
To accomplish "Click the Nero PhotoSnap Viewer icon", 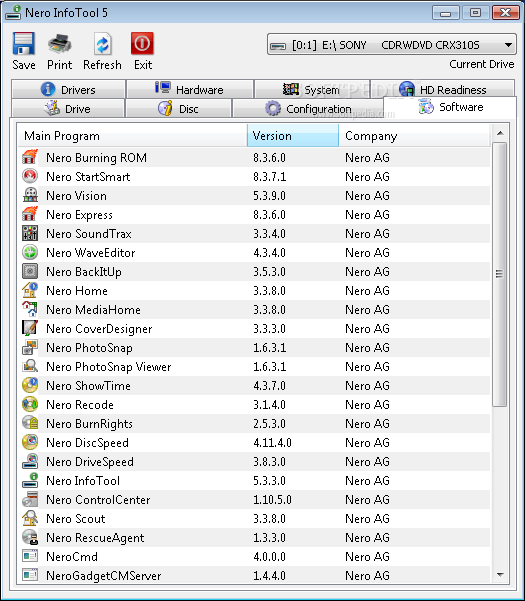I will pos(30,366).
